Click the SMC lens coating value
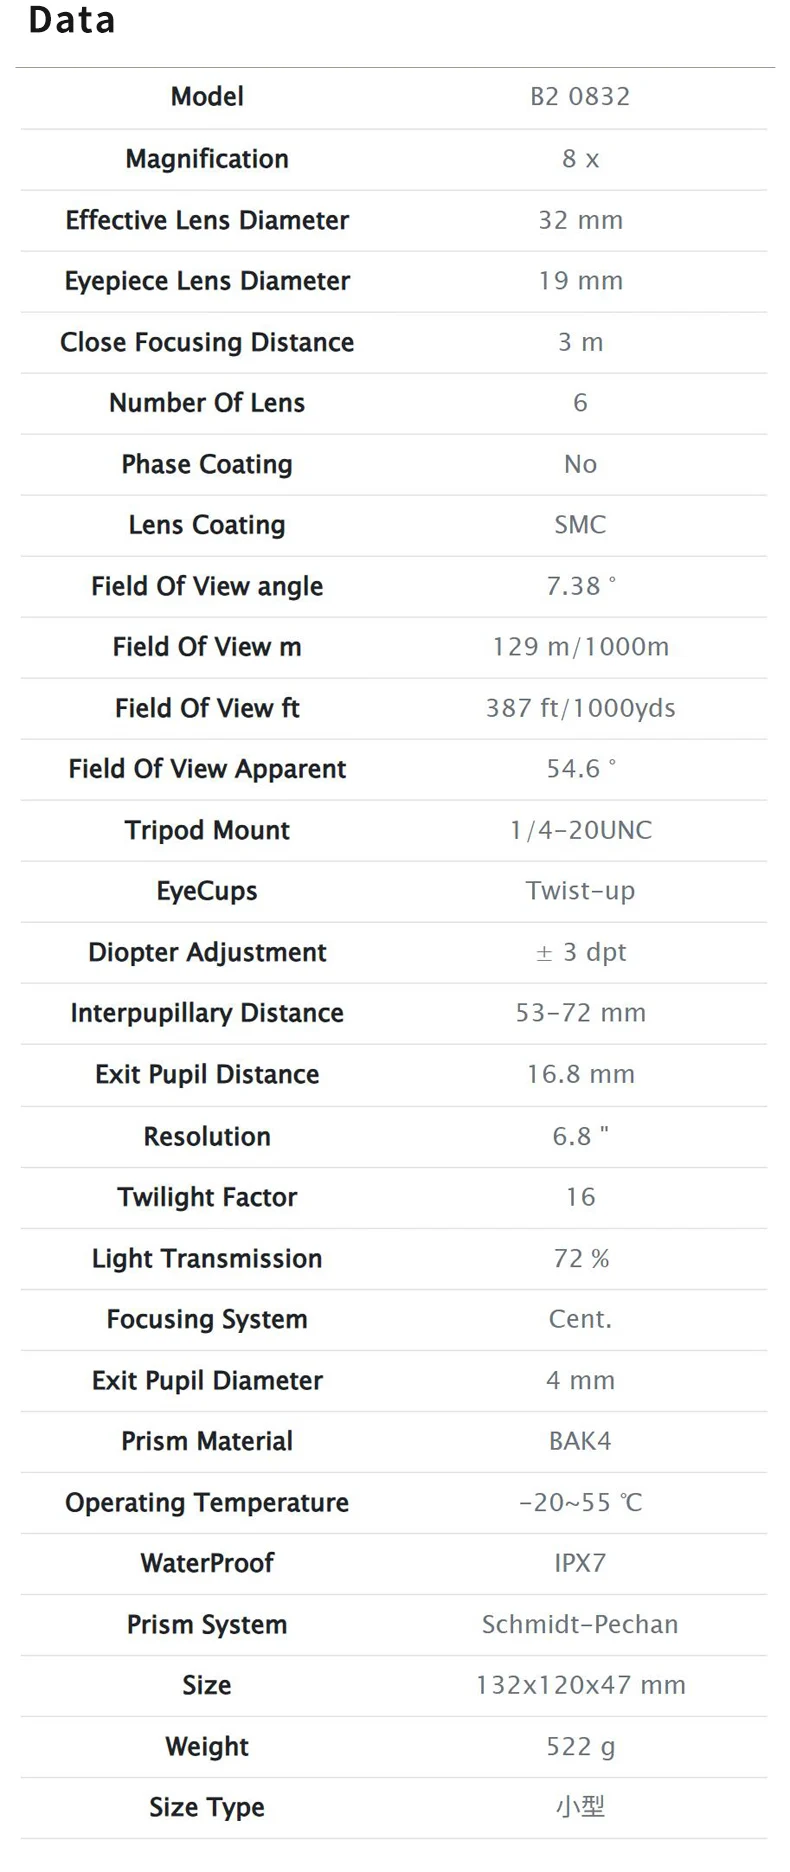790x1872 pixels. pos(580,525)
